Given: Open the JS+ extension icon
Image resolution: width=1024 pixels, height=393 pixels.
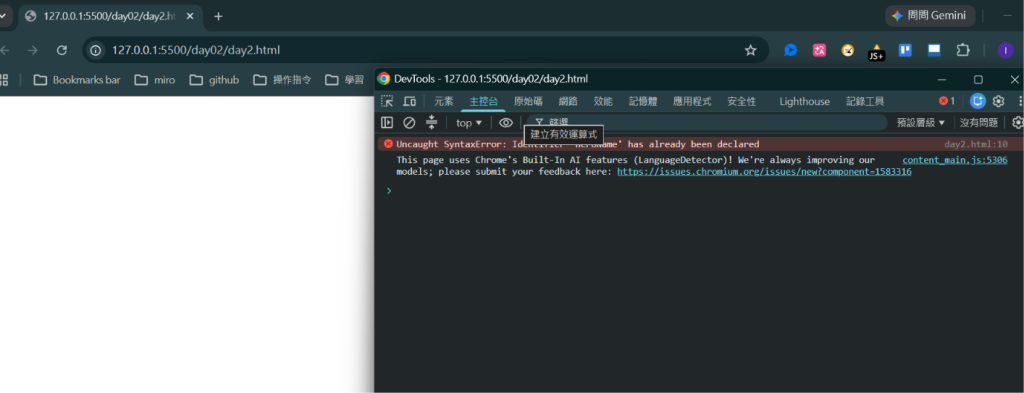Looking at the screenshot, I should [x=876, y=52].
